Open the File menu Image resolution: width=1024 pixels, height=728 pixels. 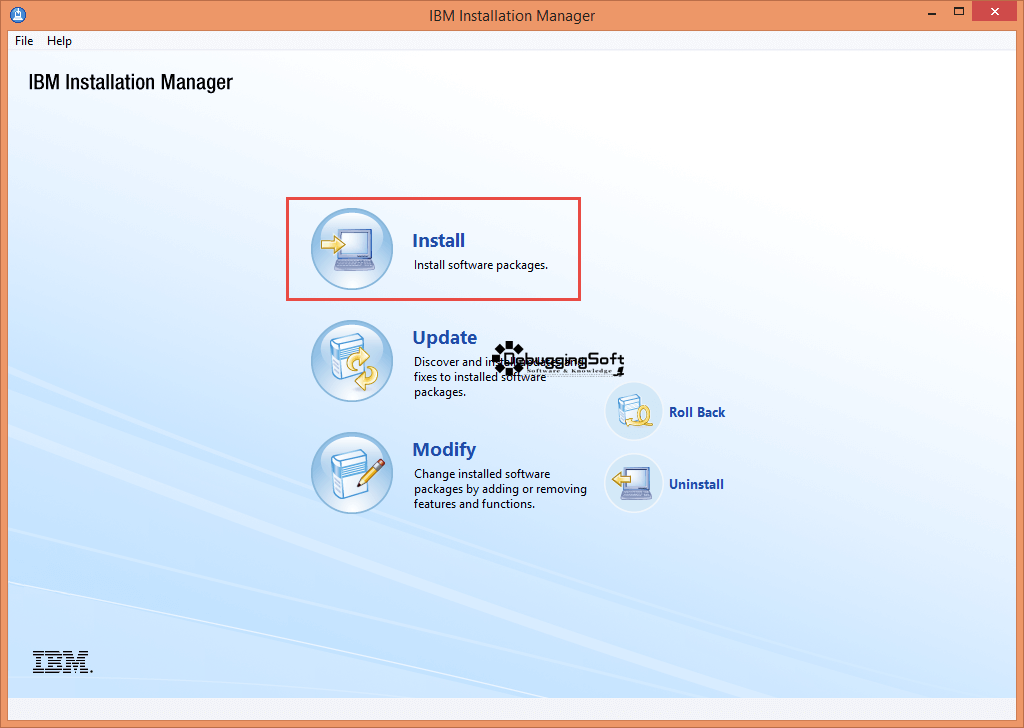point(24,40)
